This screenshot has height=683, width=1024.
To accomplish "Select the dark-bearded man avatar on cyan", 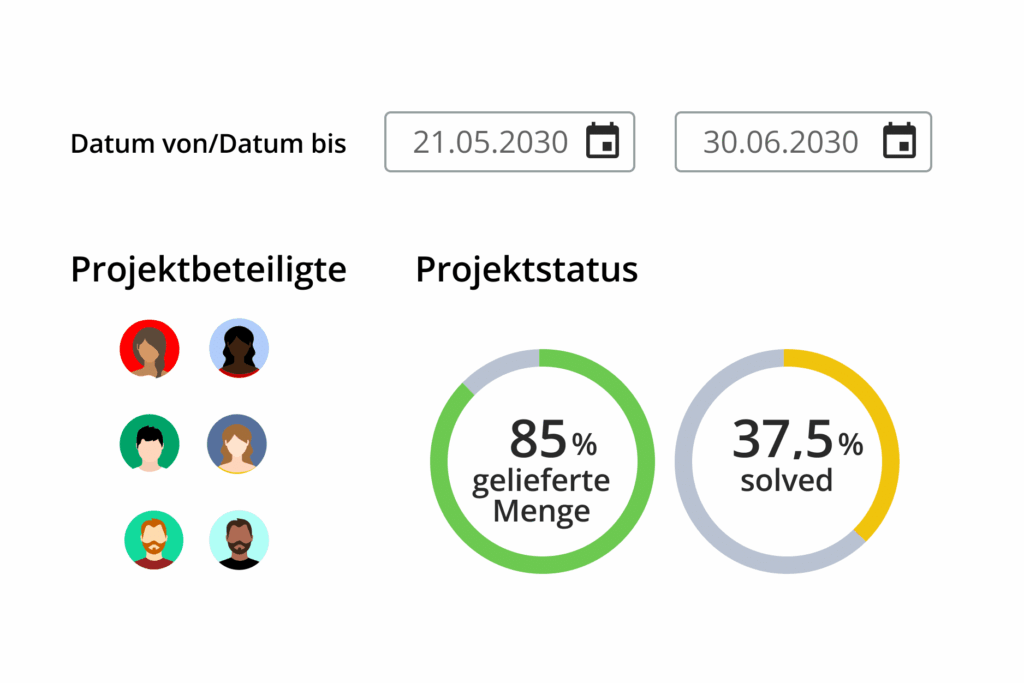I will coord(239,540).
